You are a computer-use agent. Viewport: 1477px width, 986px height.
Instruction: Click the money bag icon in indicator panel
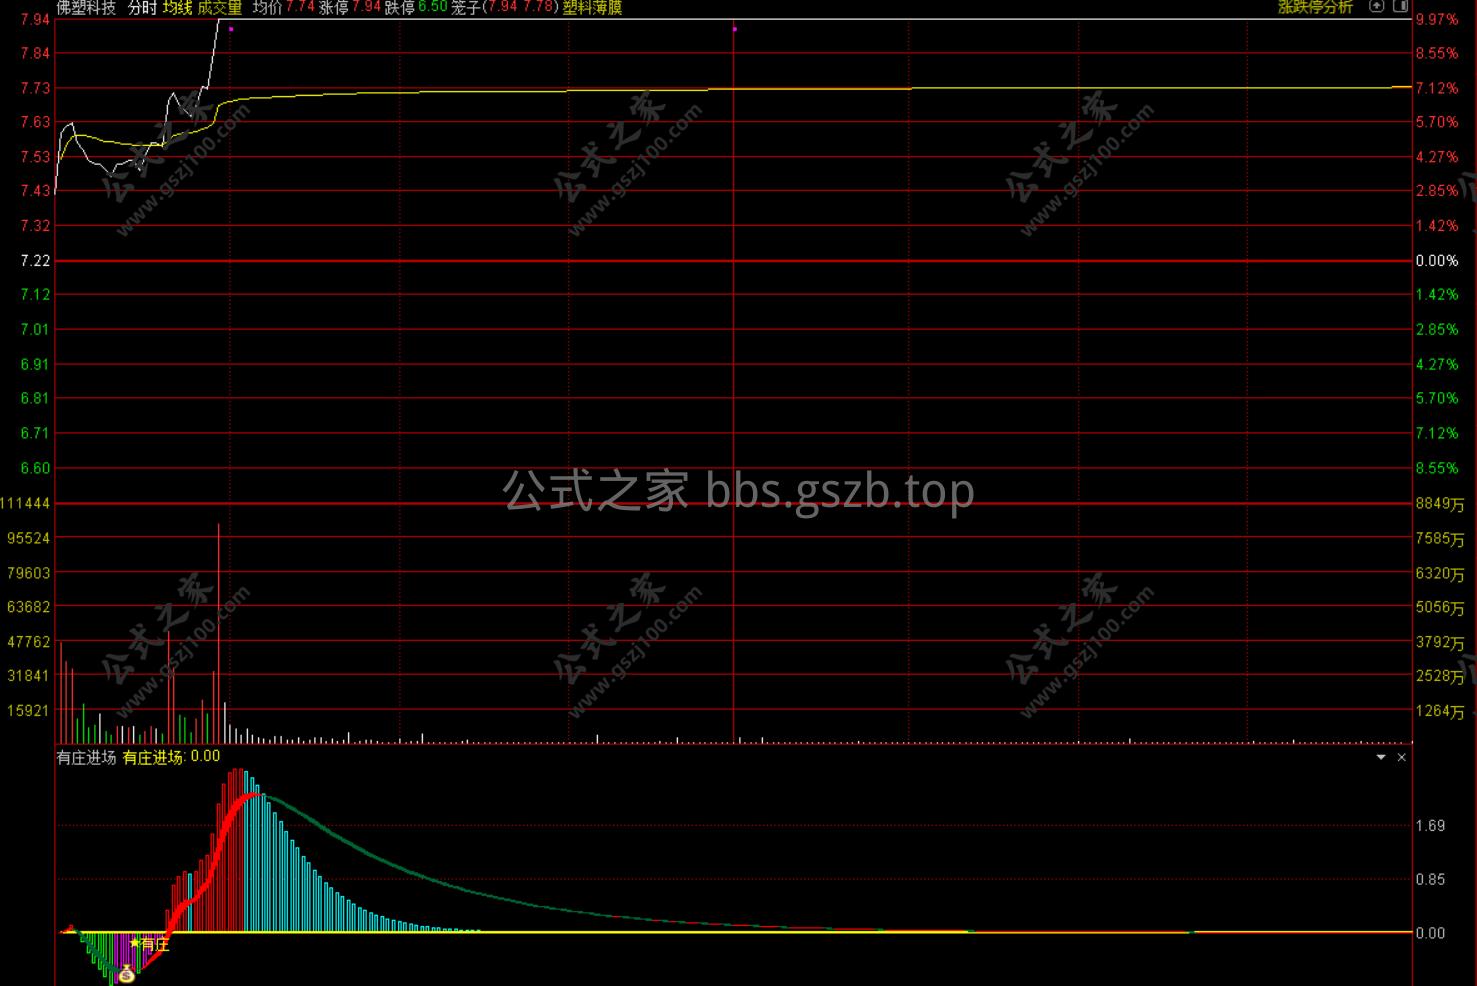[x=126, y=974]
